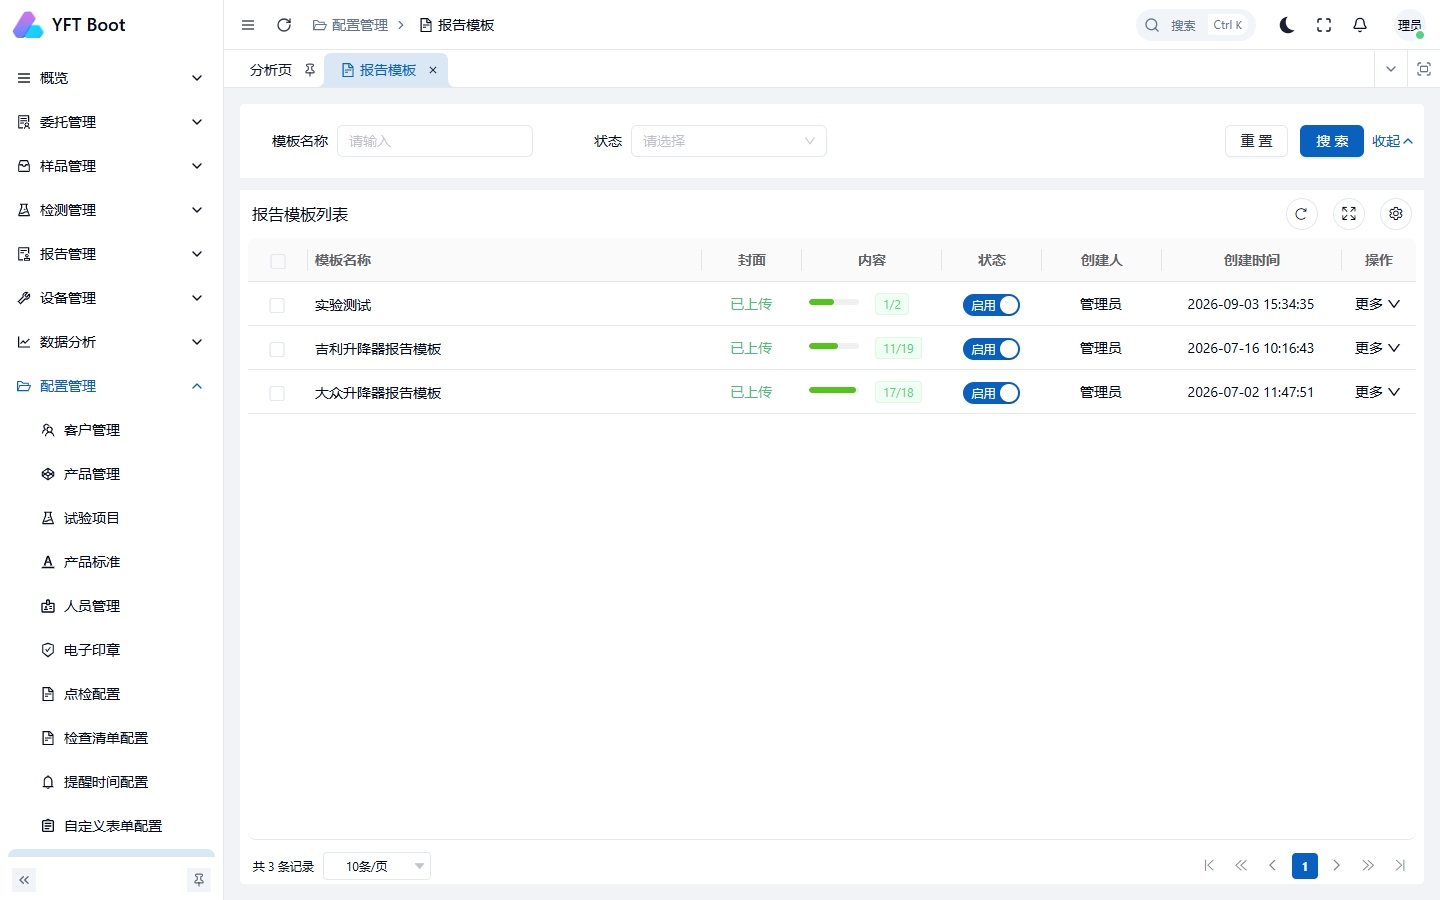Enter fullscreen using the header icon

[1324, 25]
